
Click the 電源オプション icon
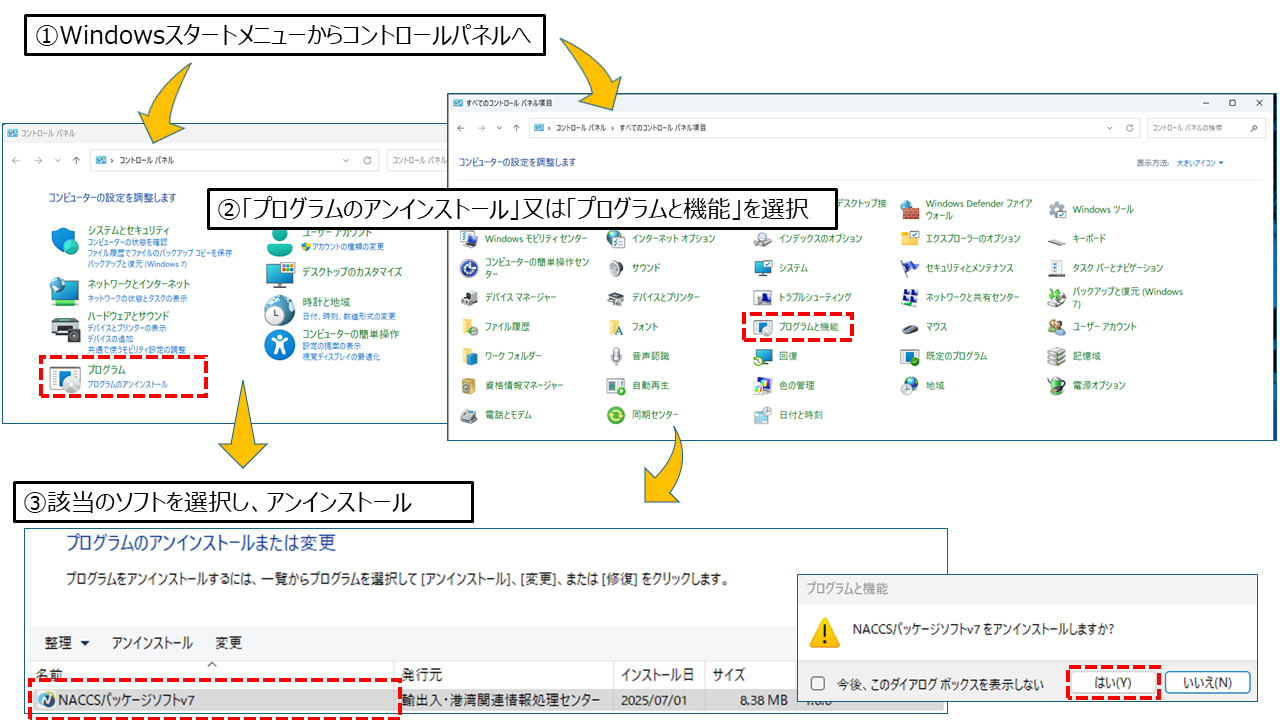tap(1057, 386)
